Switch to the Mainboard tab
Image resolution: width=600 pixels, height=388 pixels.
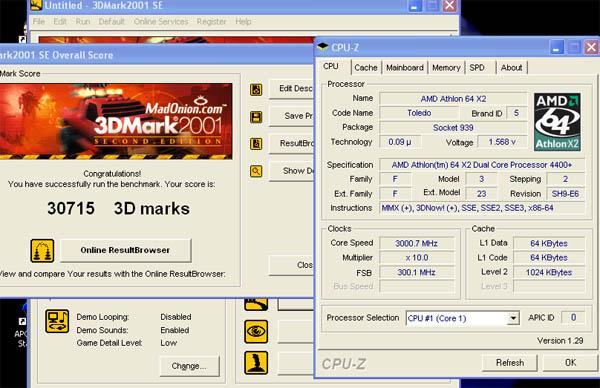pos(405,68)
